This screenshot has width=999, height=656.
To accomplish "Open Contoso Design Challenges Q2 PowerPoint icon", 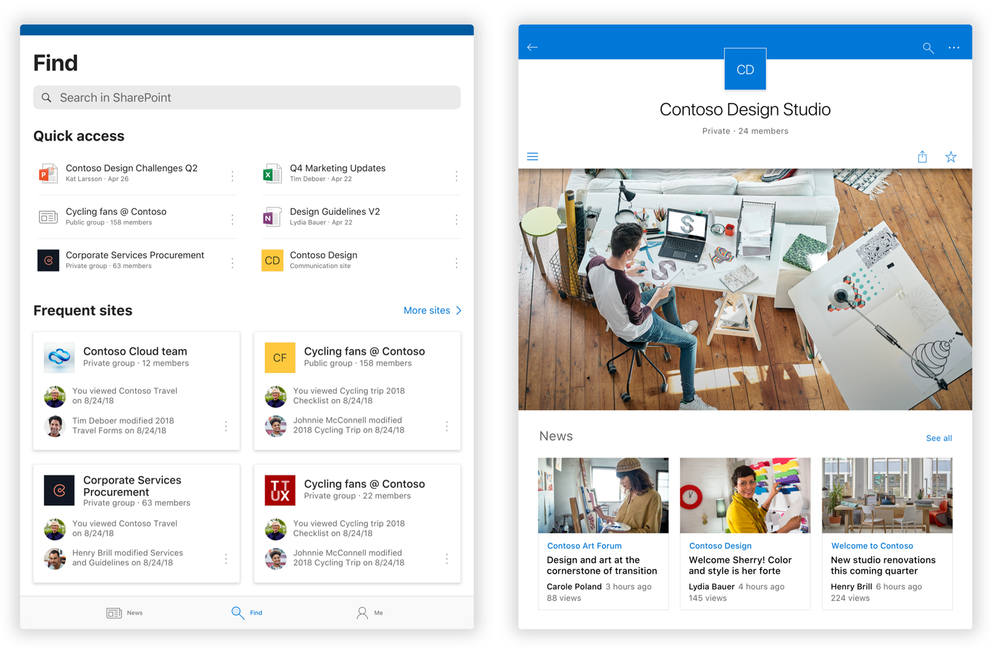I will click(48, 173).
